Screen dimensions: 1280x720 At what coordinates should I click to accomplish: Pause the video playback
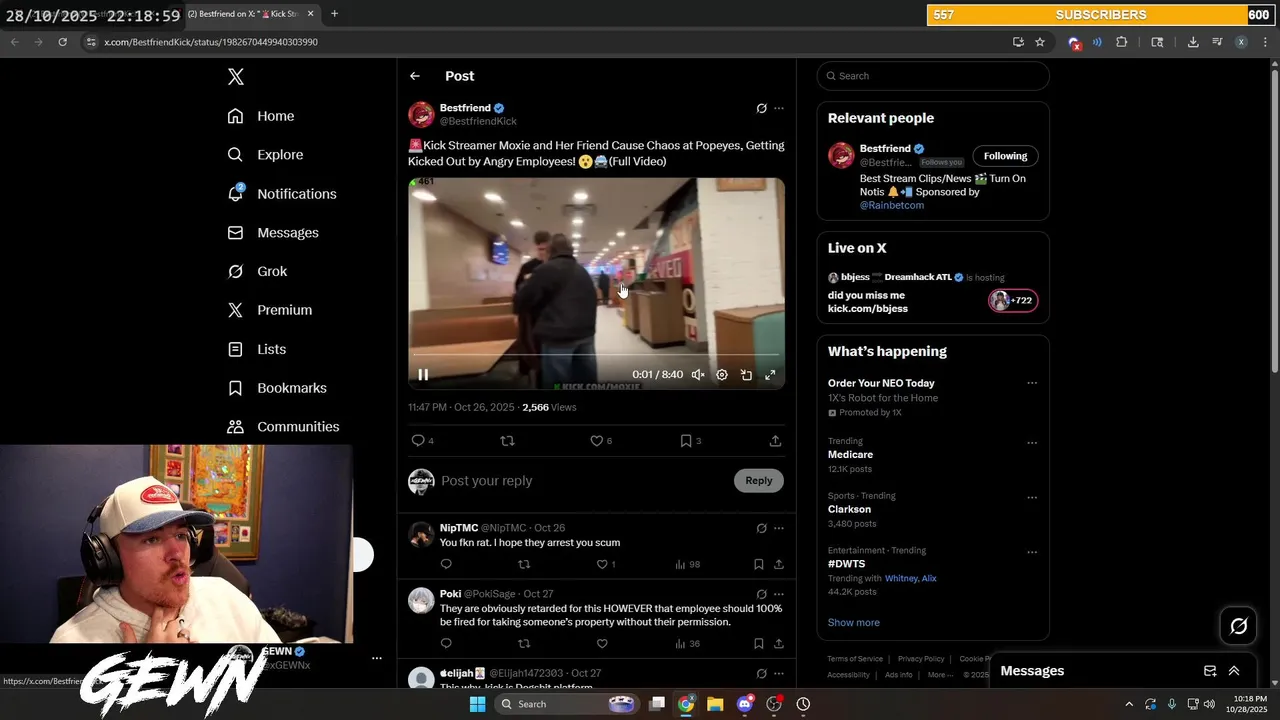[423, 375]
